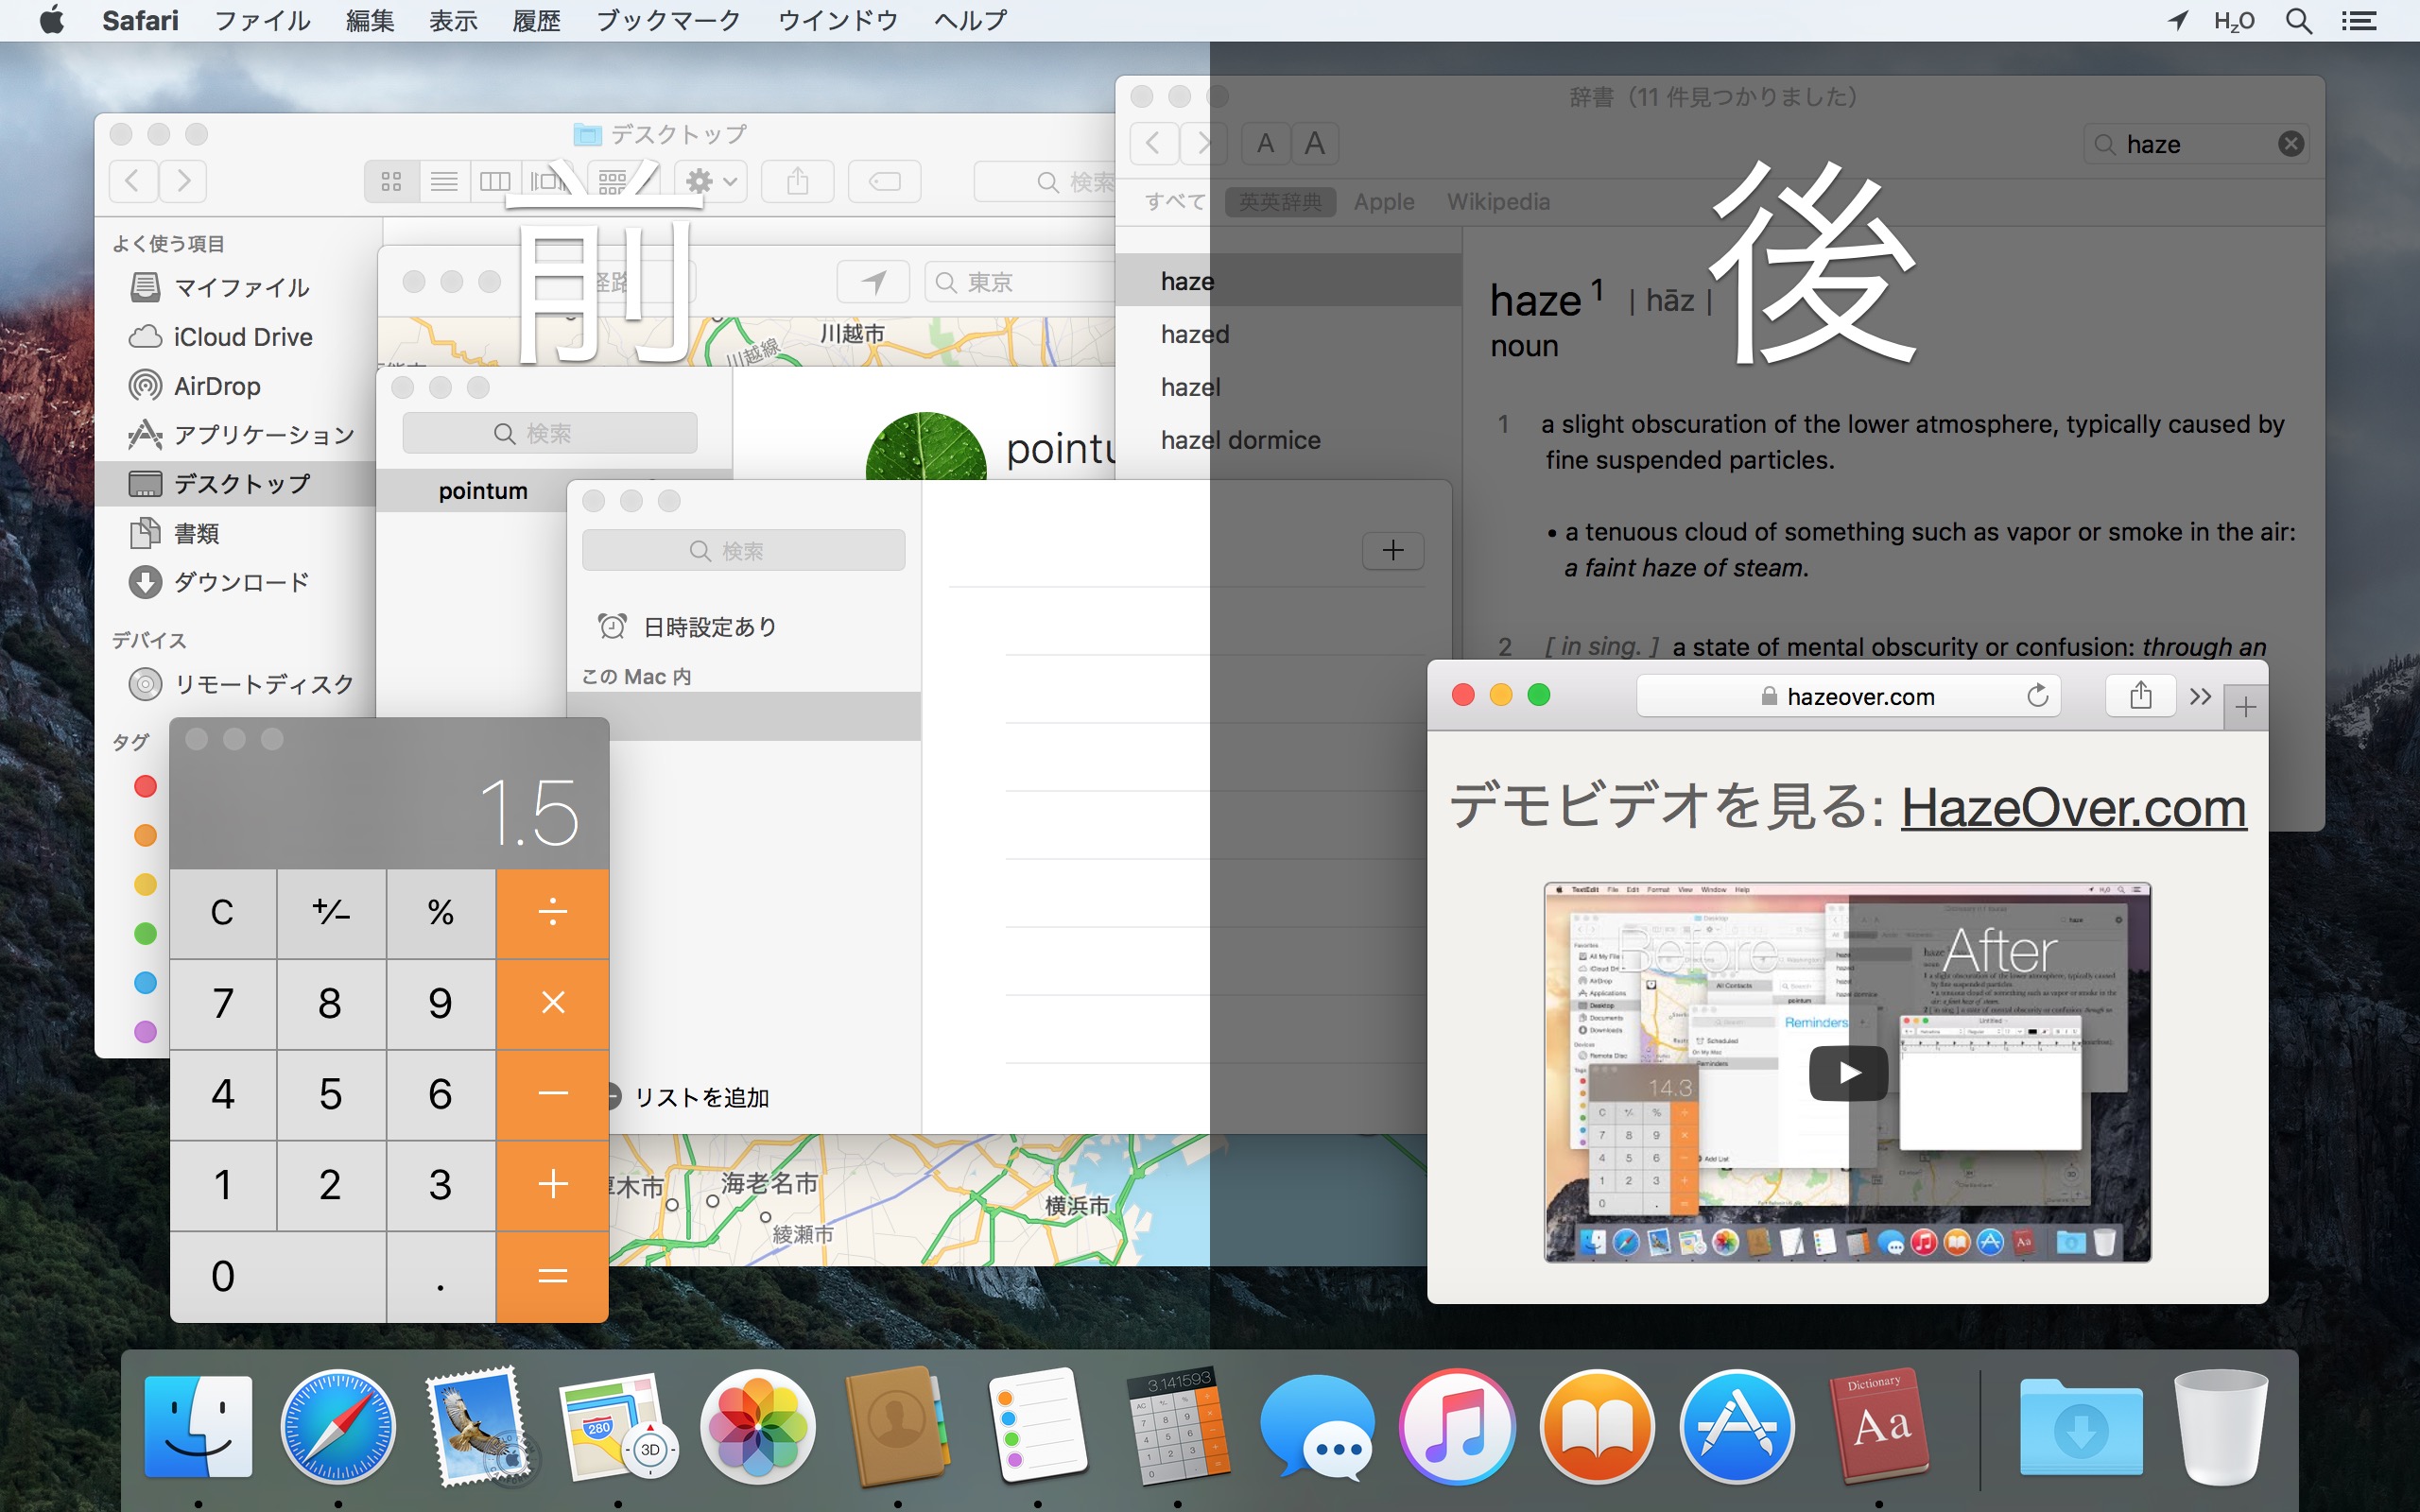
Task: Increase Dictionary font size with large A
Action: [x=1314, y=144]
